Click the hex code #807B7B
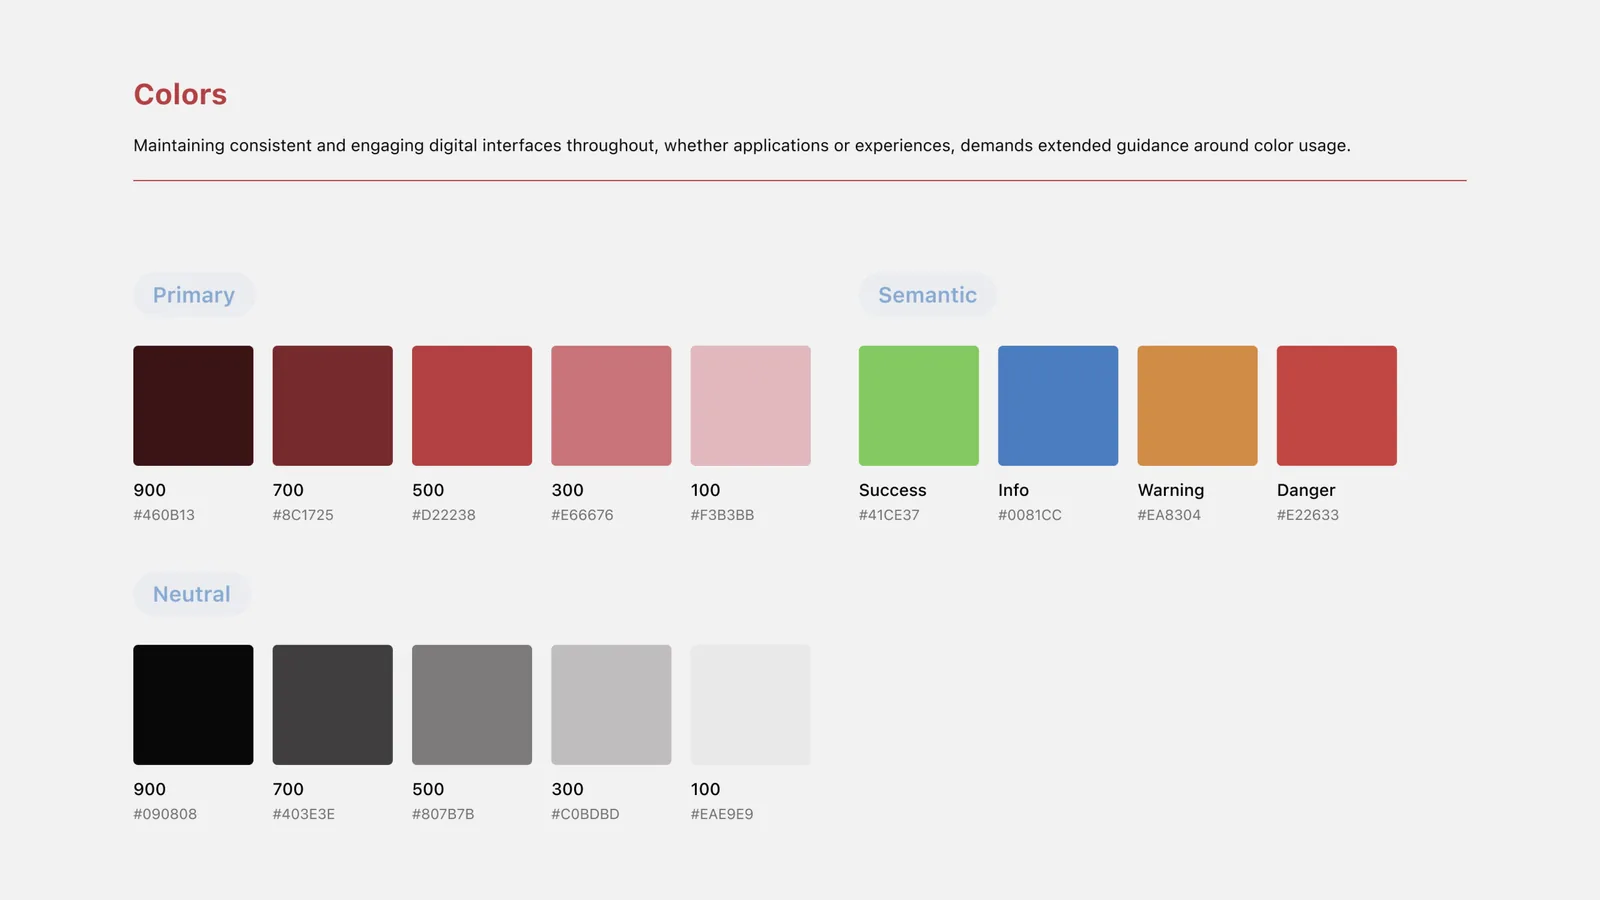1600x900 pixels. tap(443, 814)
